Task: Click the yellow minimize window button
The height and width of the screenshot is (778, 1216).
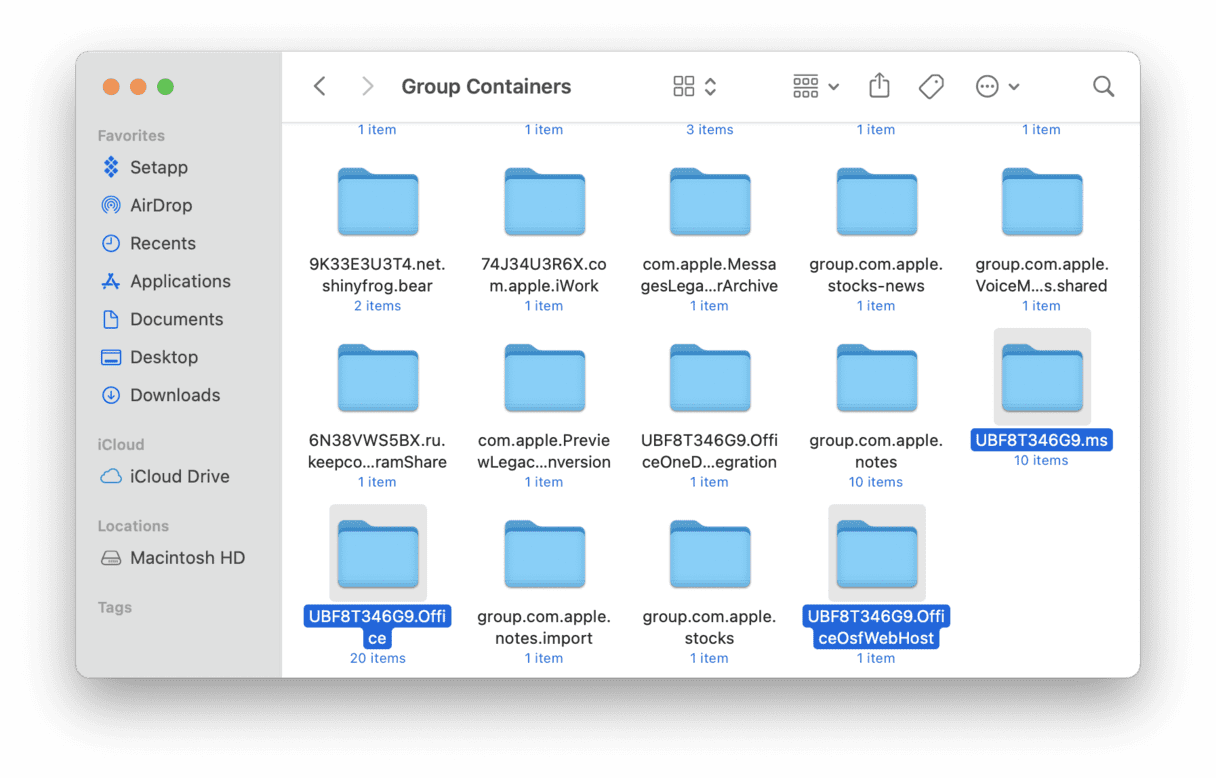Action: point(138,87)
